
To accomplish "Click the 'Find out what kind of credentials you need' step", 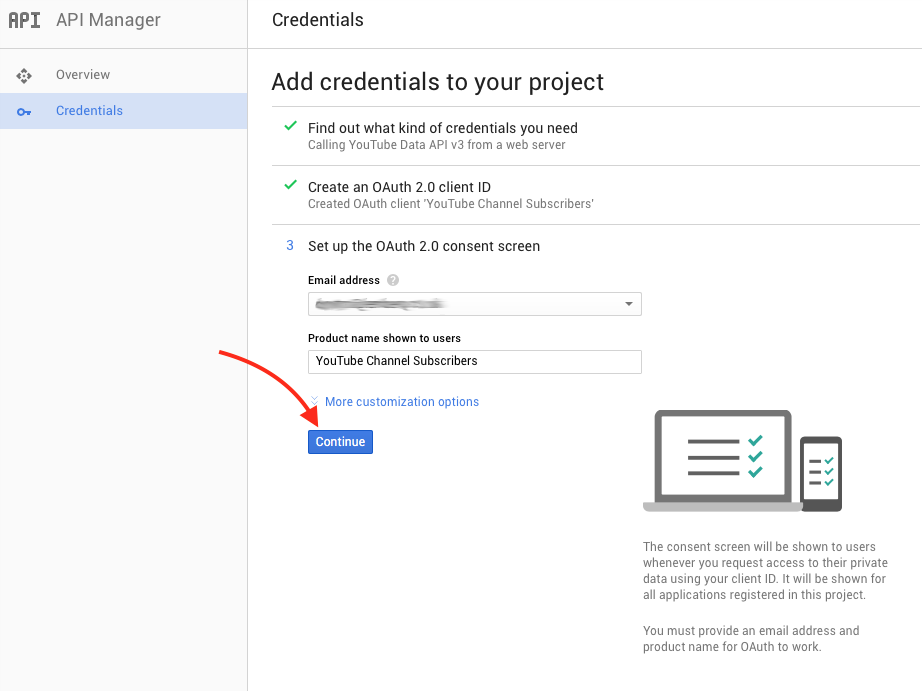I will point(443,128).
